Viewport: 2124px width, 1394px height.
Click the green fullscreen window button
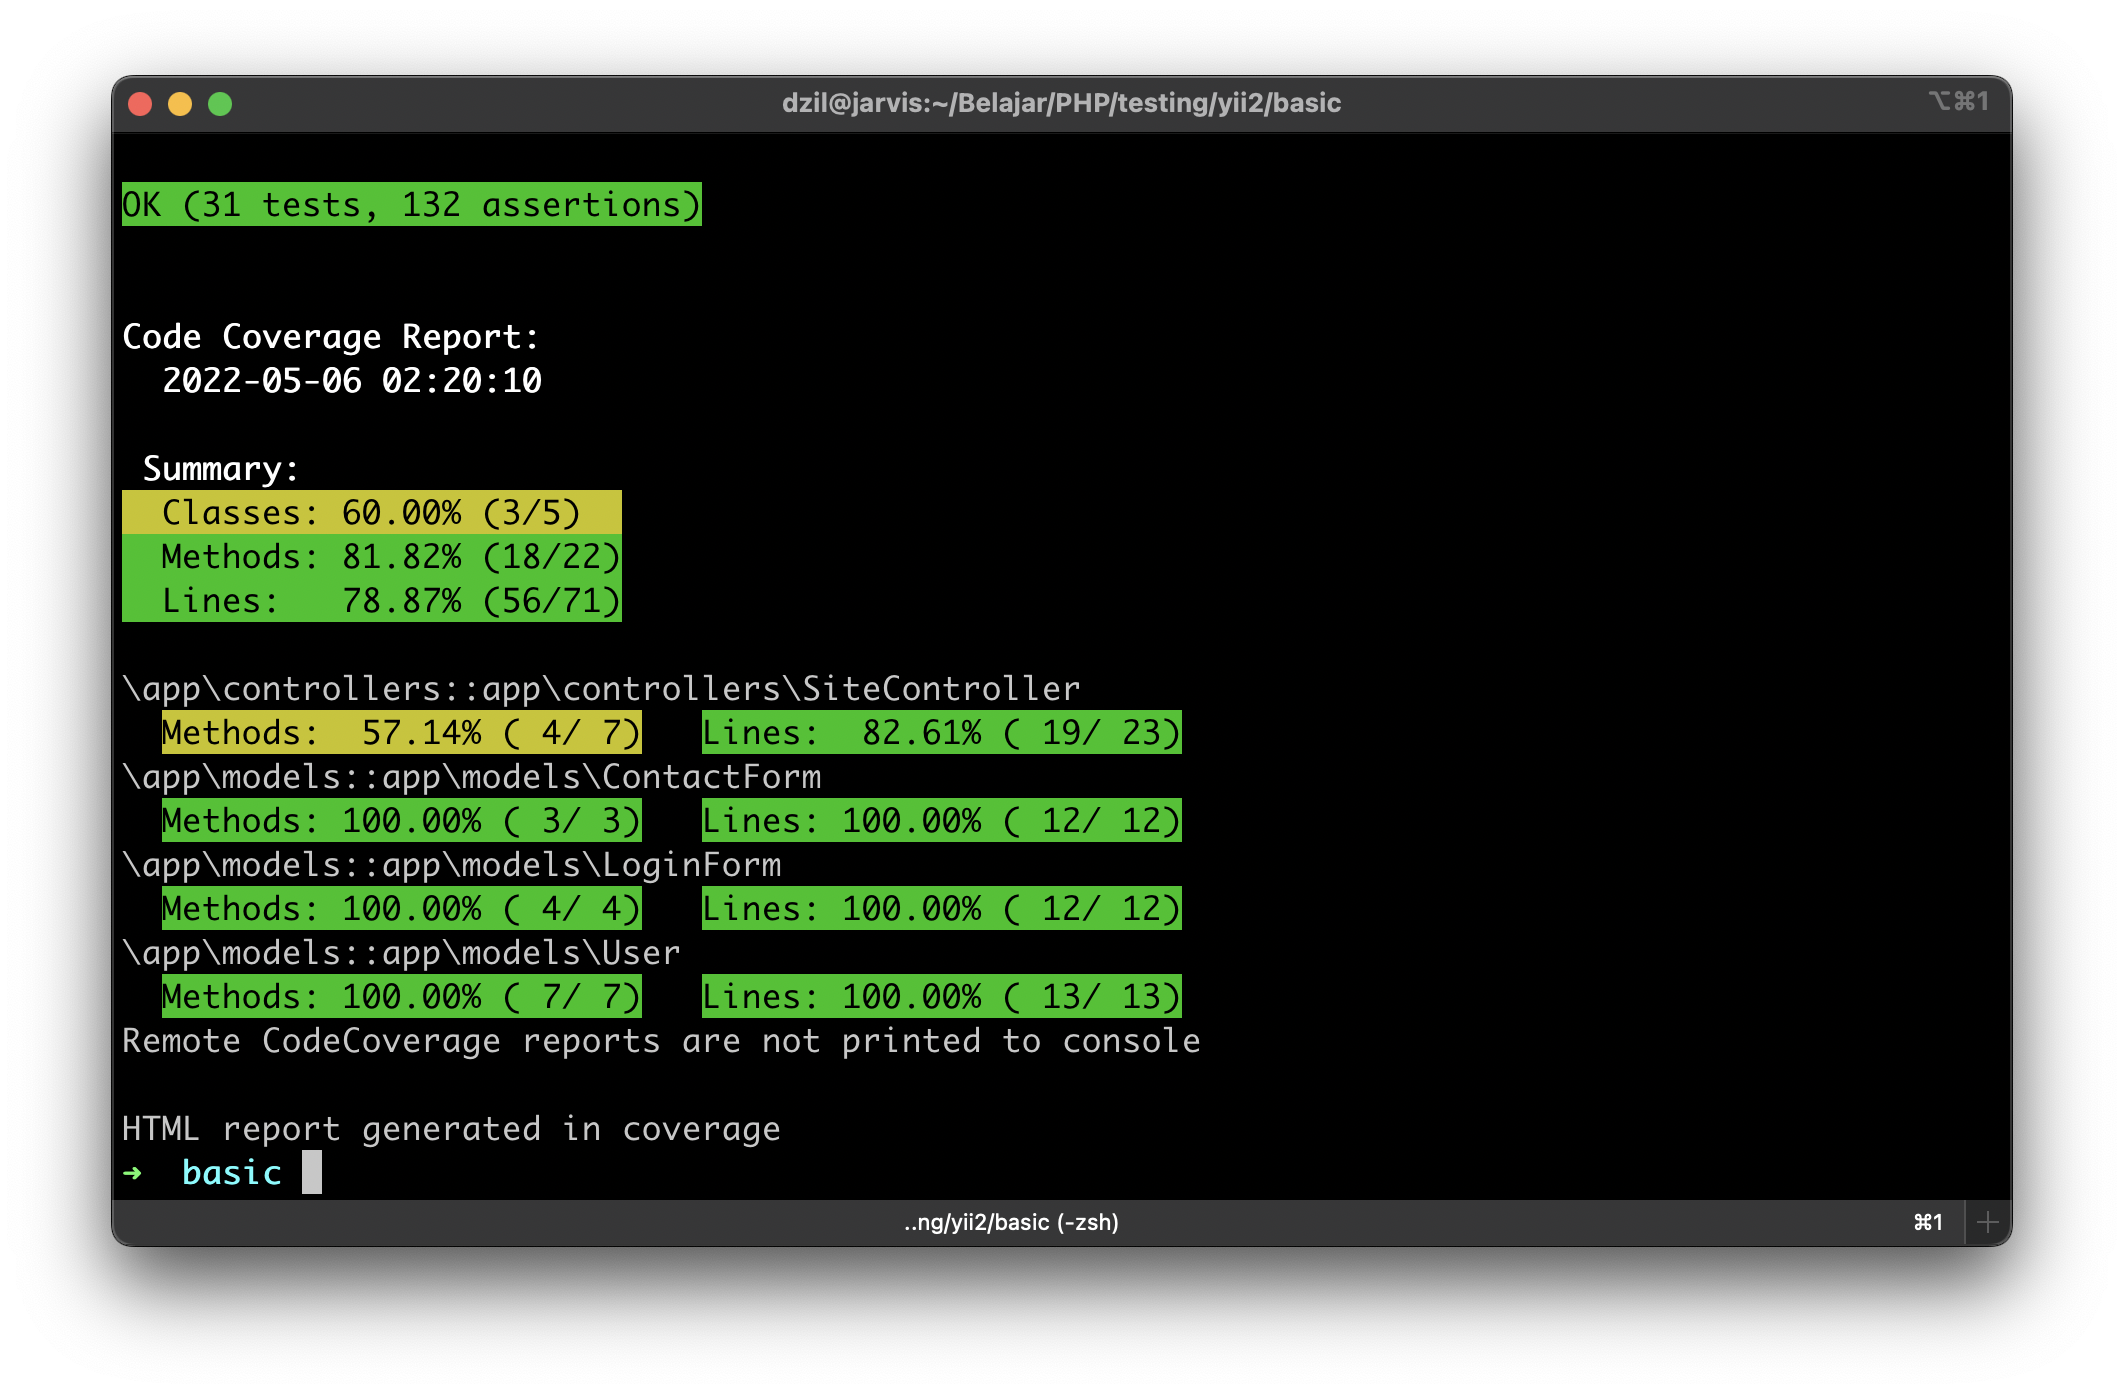click(x=220, y=104)
